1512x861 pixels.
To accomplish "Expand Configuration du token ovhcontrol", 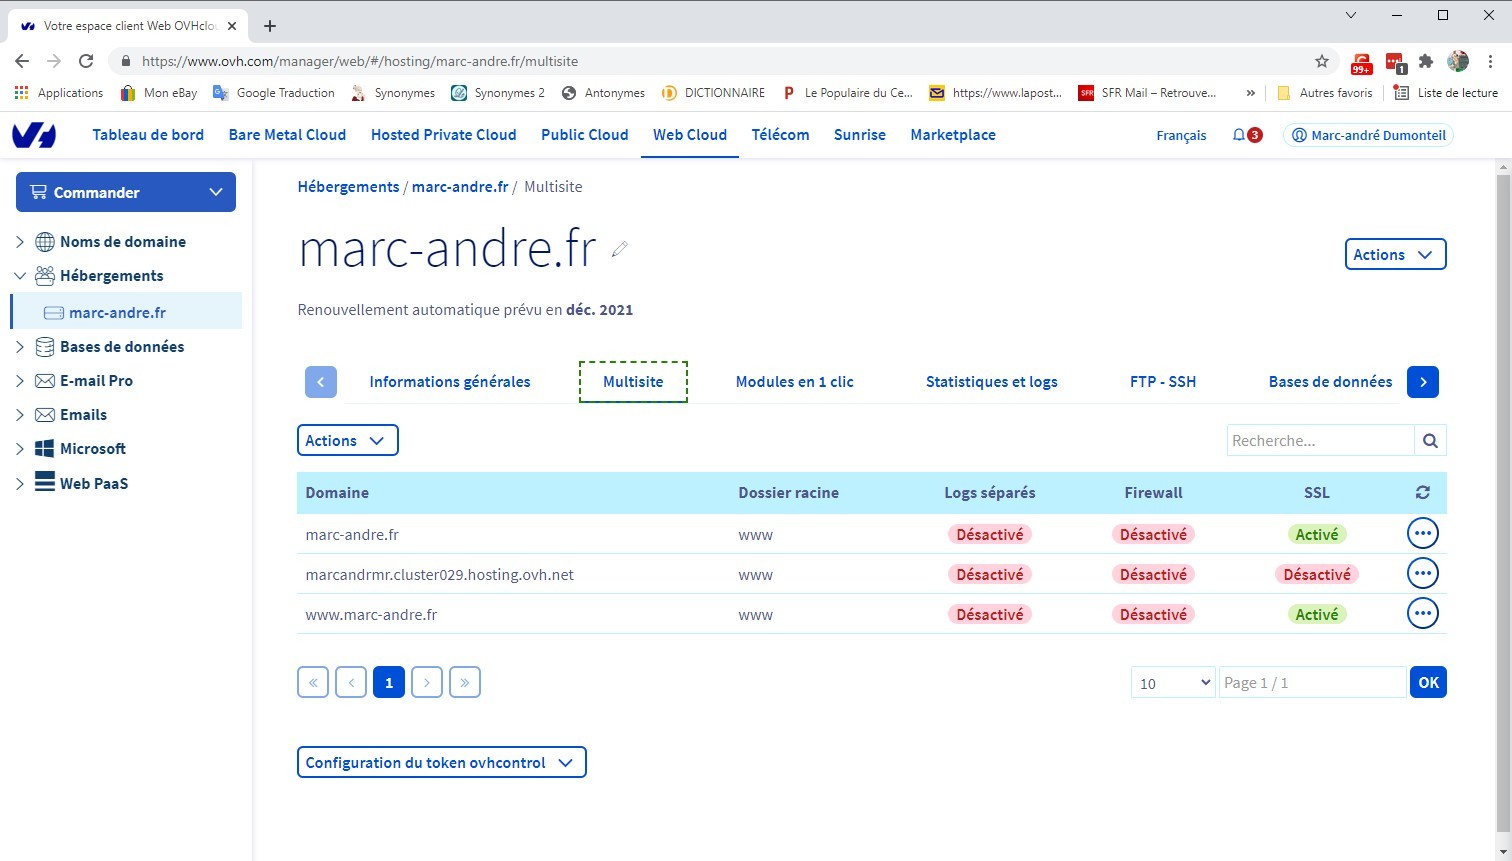I will point(441,762).
